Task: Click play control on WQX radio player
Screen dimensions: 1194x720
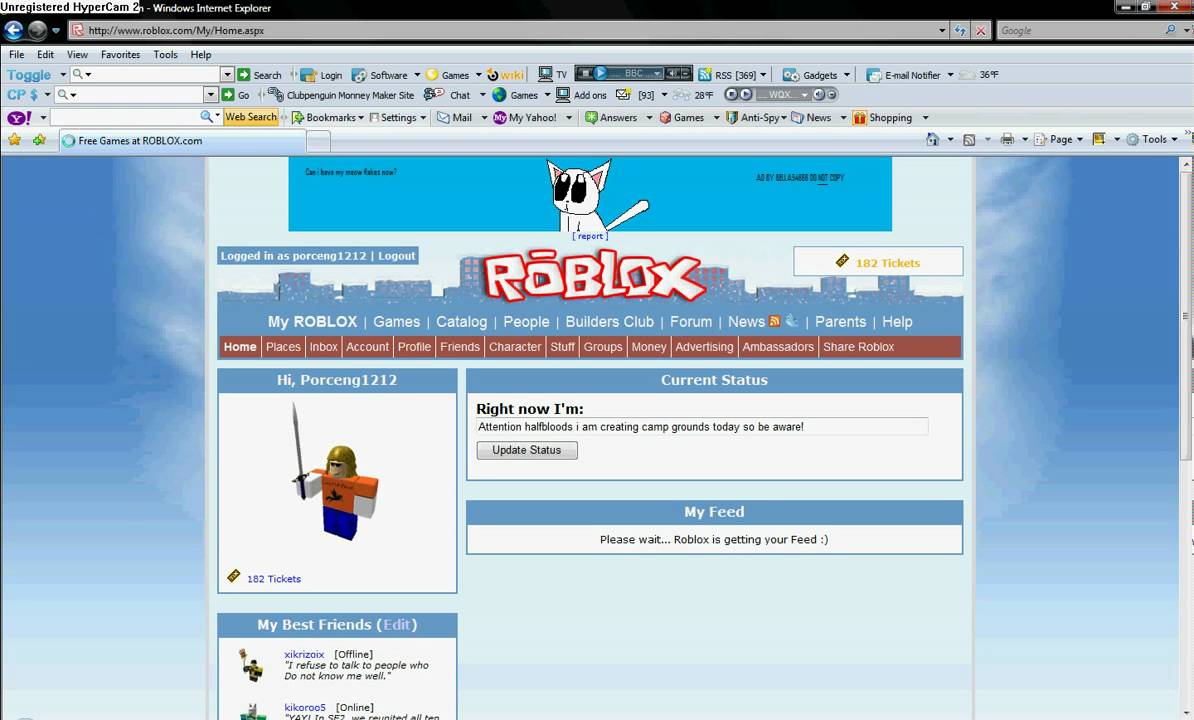Action: [x=746, y=94]
